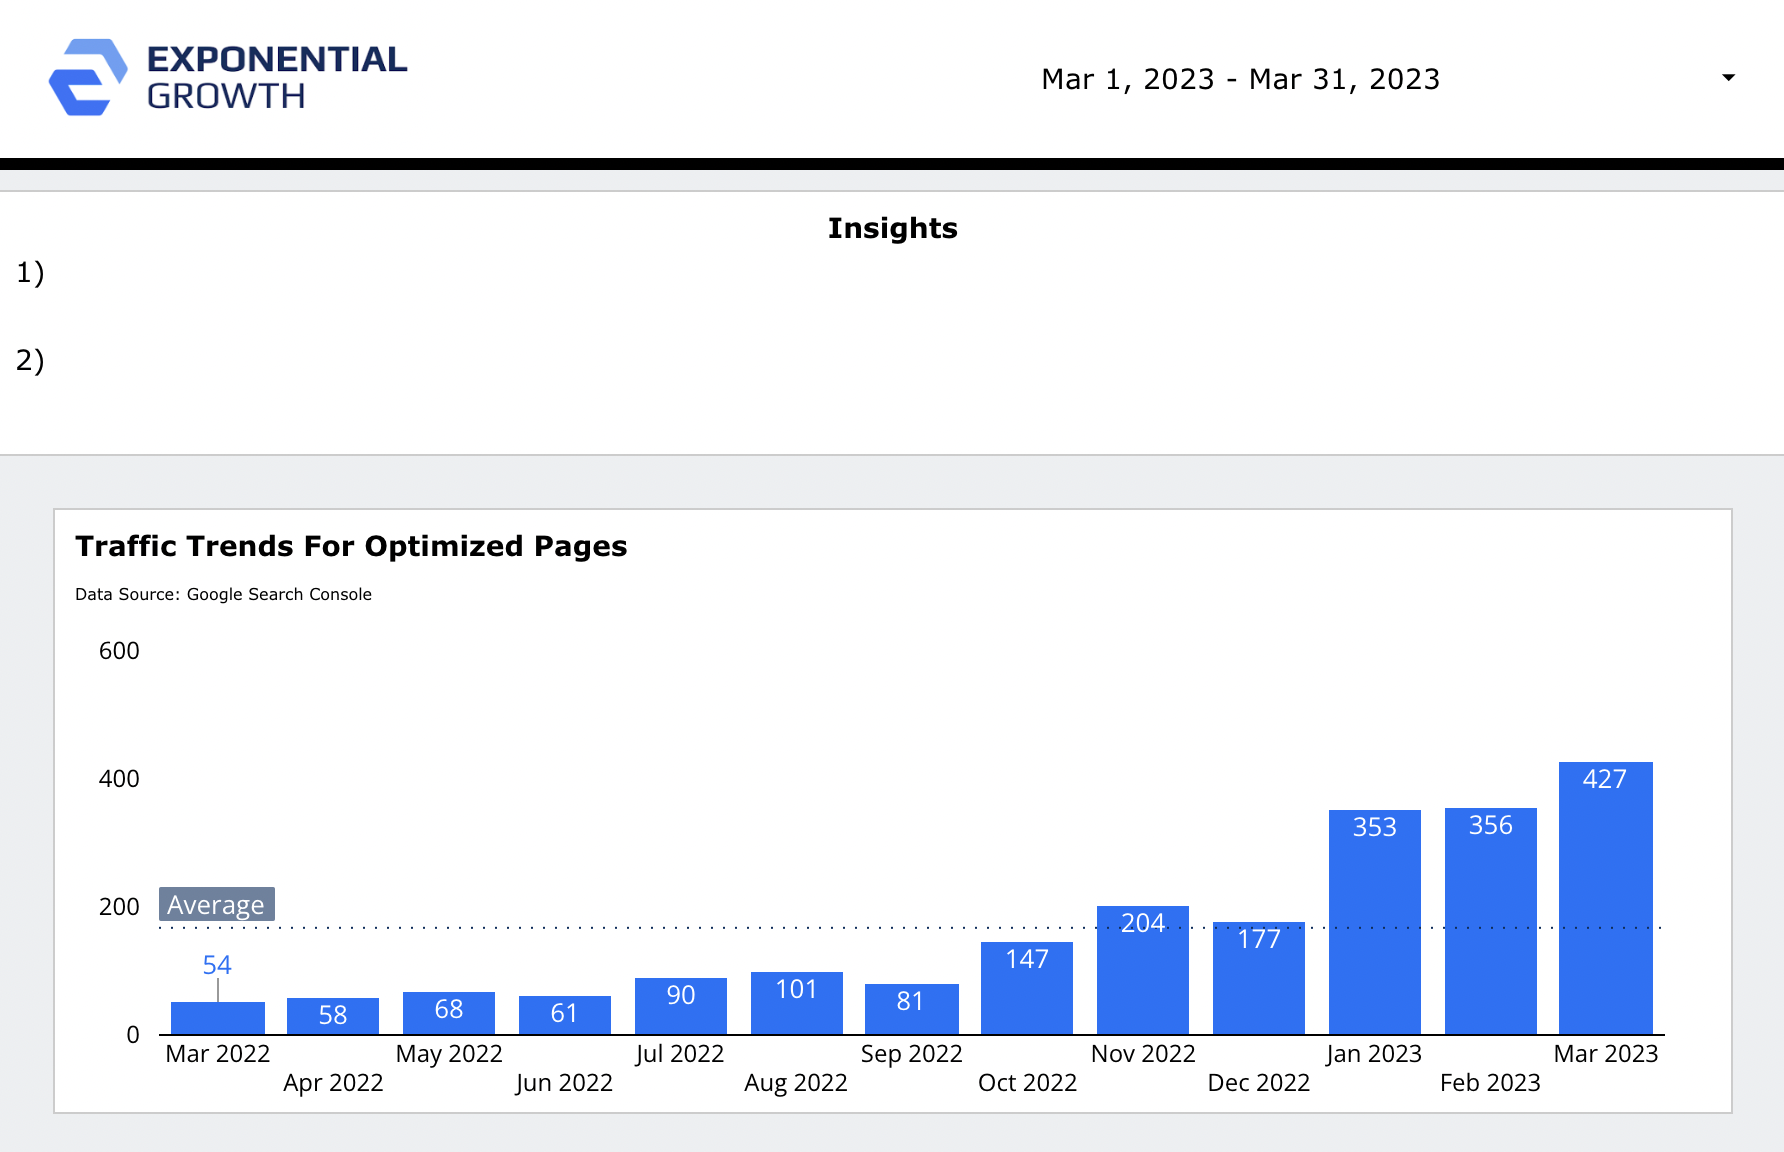Viewport: 1784px width, 1152px height.
Task: Click the Insights section heading
Action: tap(893, 227)
